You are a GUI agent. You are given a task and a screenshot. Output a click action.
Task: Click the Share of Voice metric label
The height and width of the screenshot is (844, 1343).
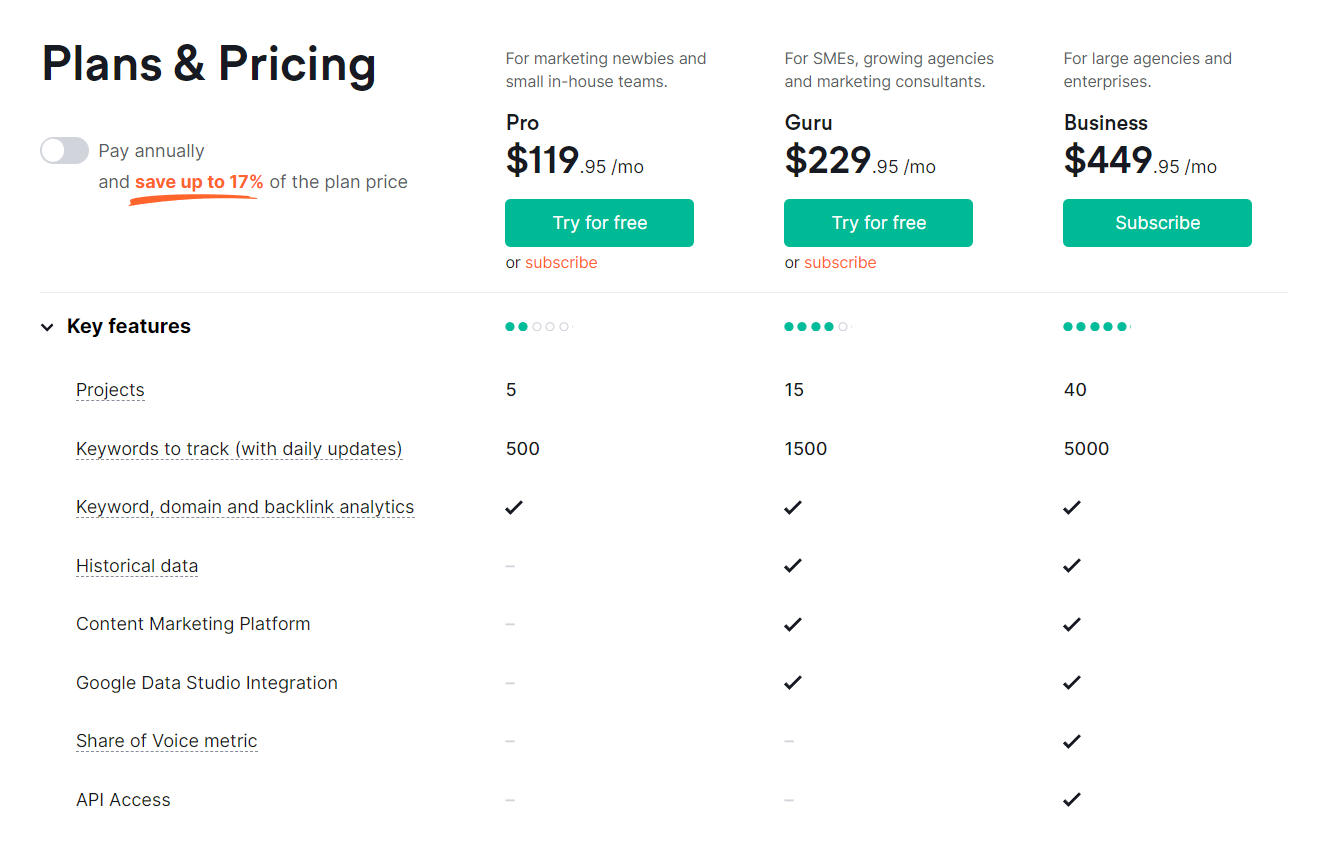click(x=167, y=741)
